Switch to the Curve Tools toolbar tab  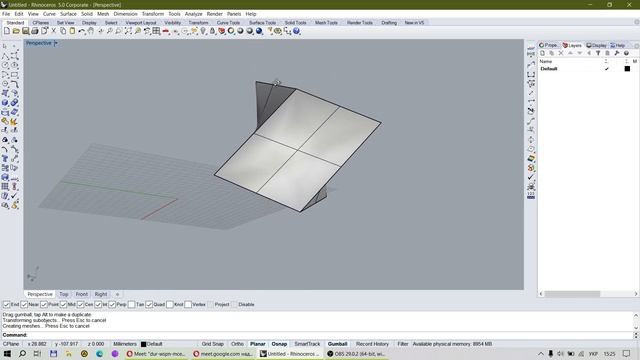pos(228,23)
